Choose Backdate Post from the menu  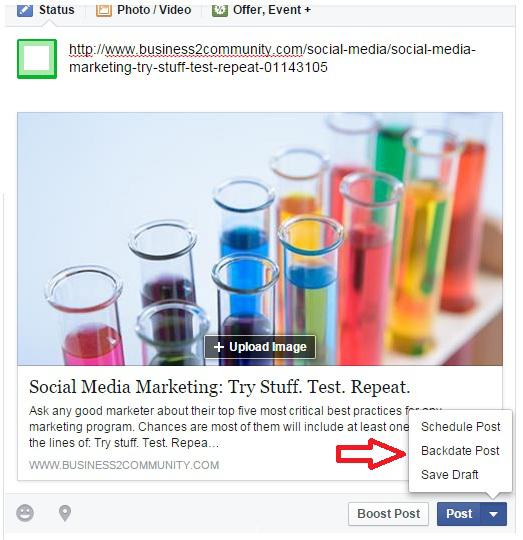460,451
